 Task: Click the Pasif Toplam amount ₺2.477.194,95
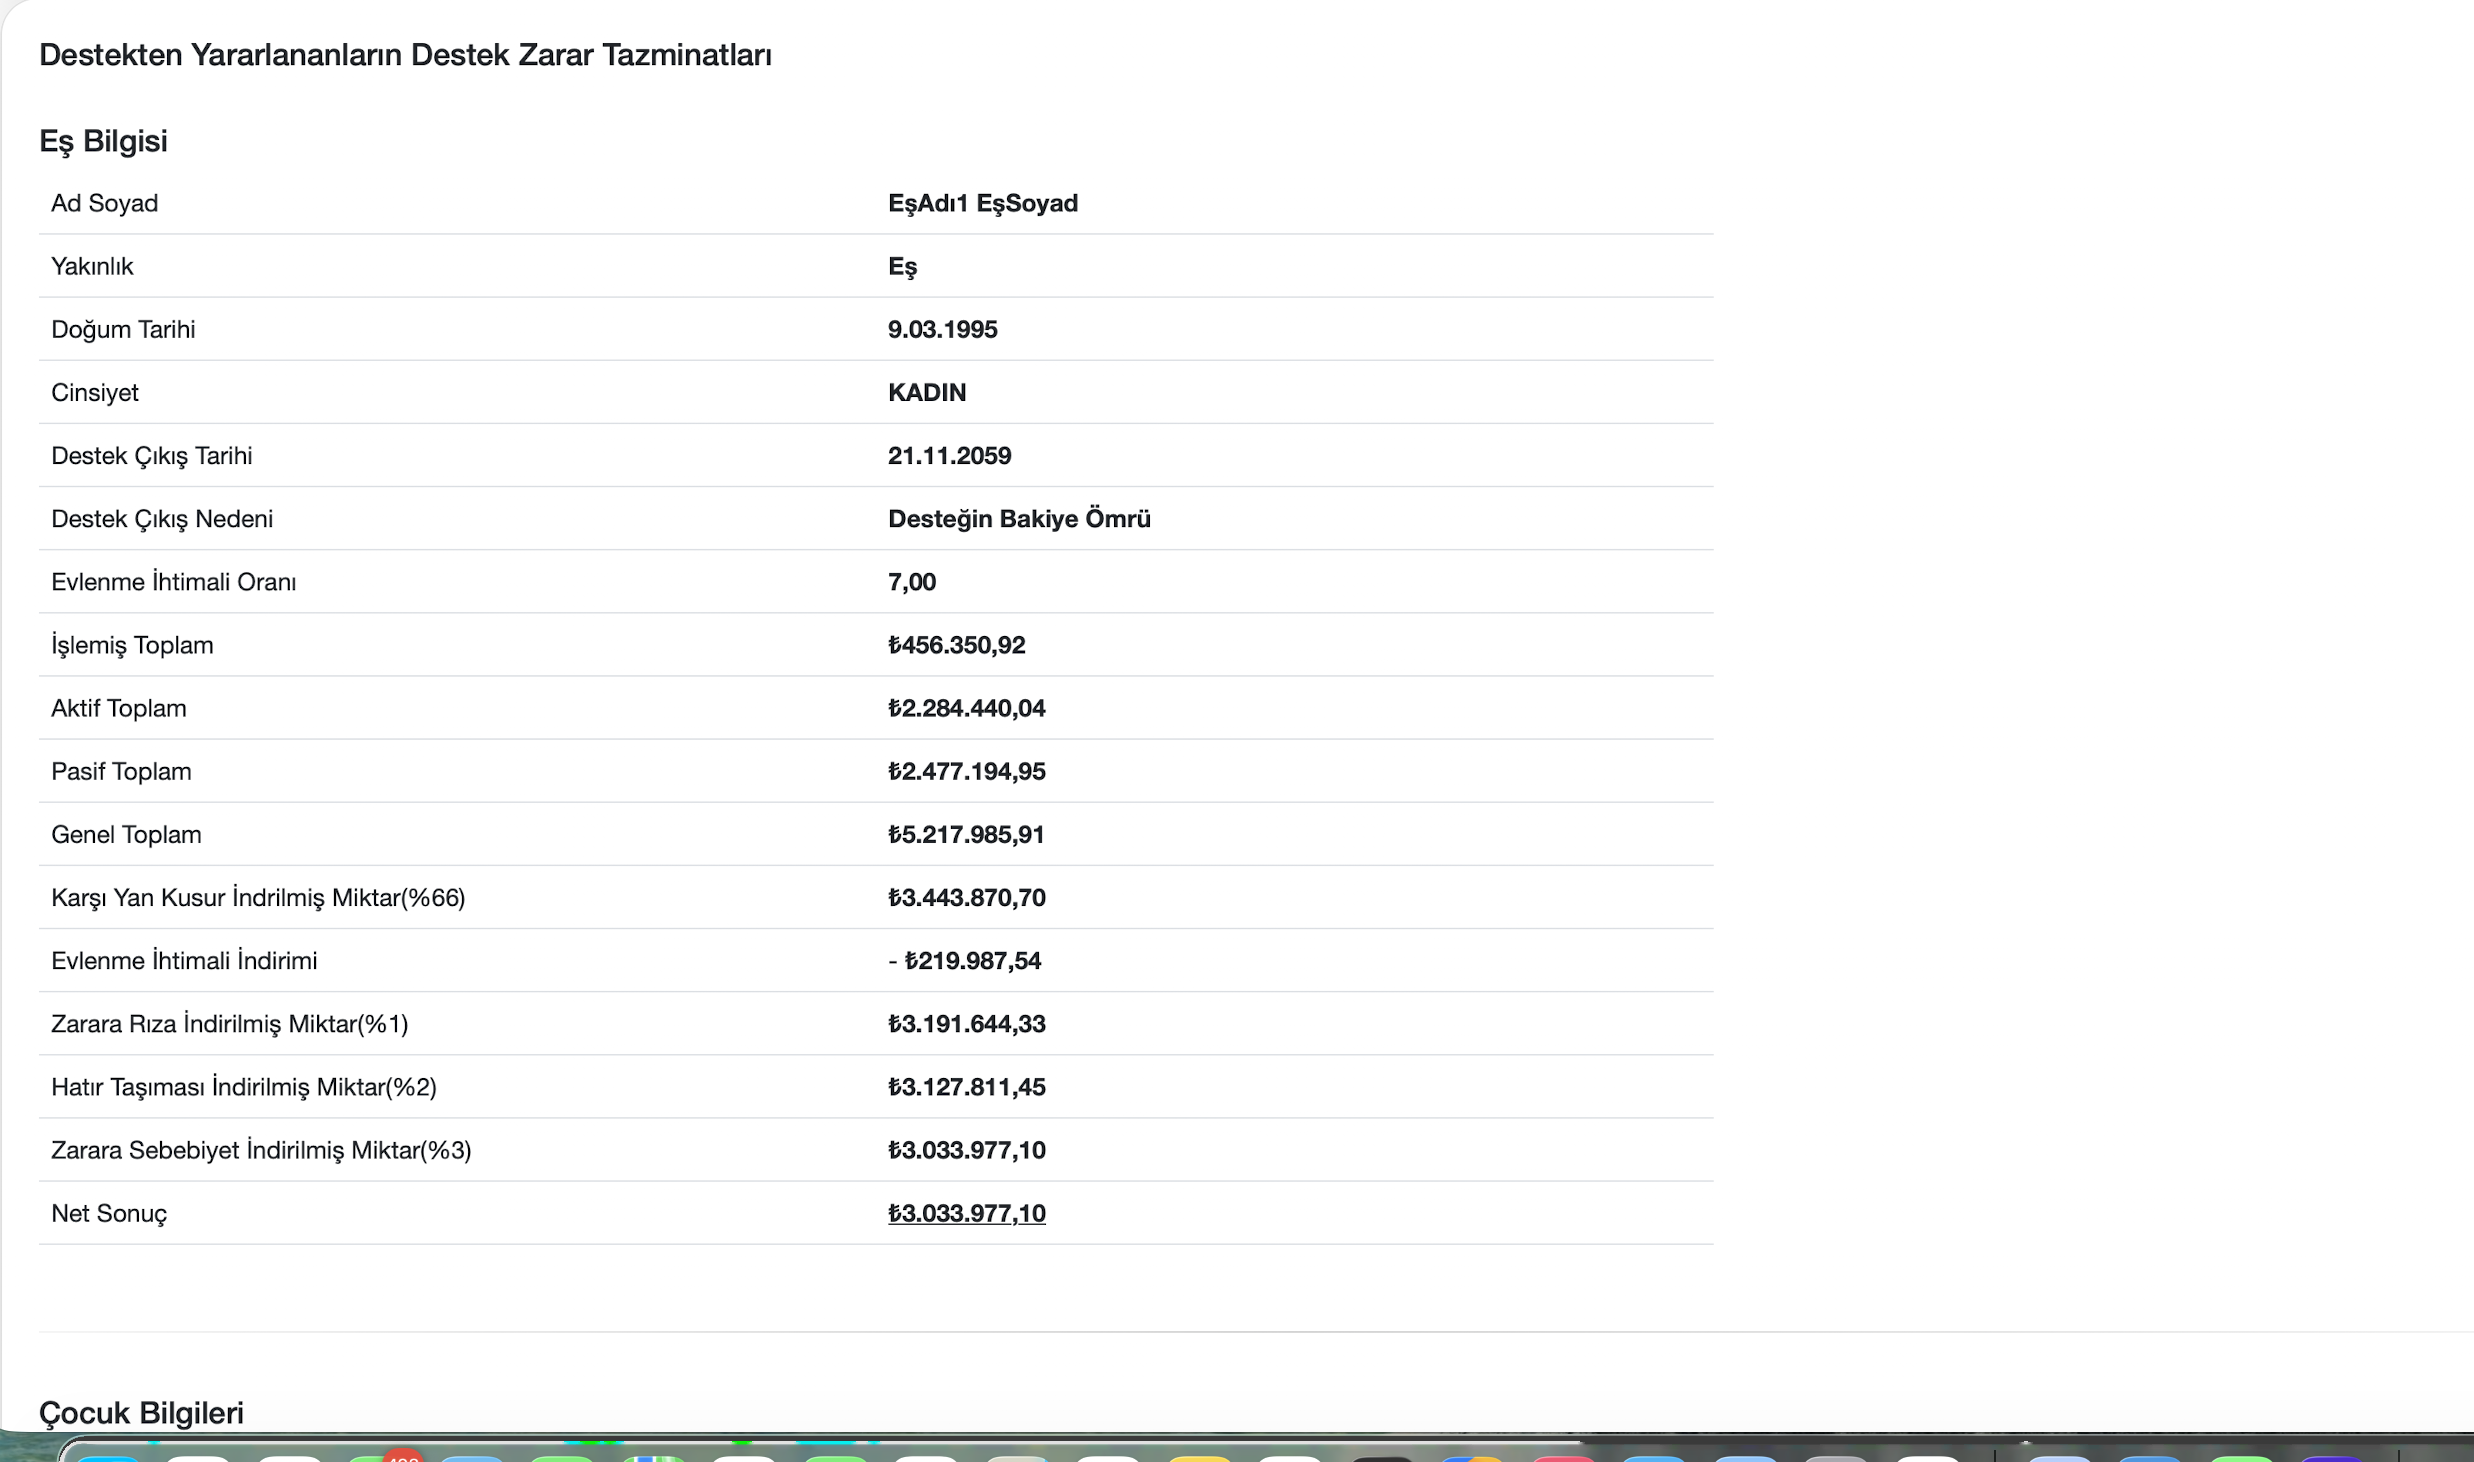point(966,771)
